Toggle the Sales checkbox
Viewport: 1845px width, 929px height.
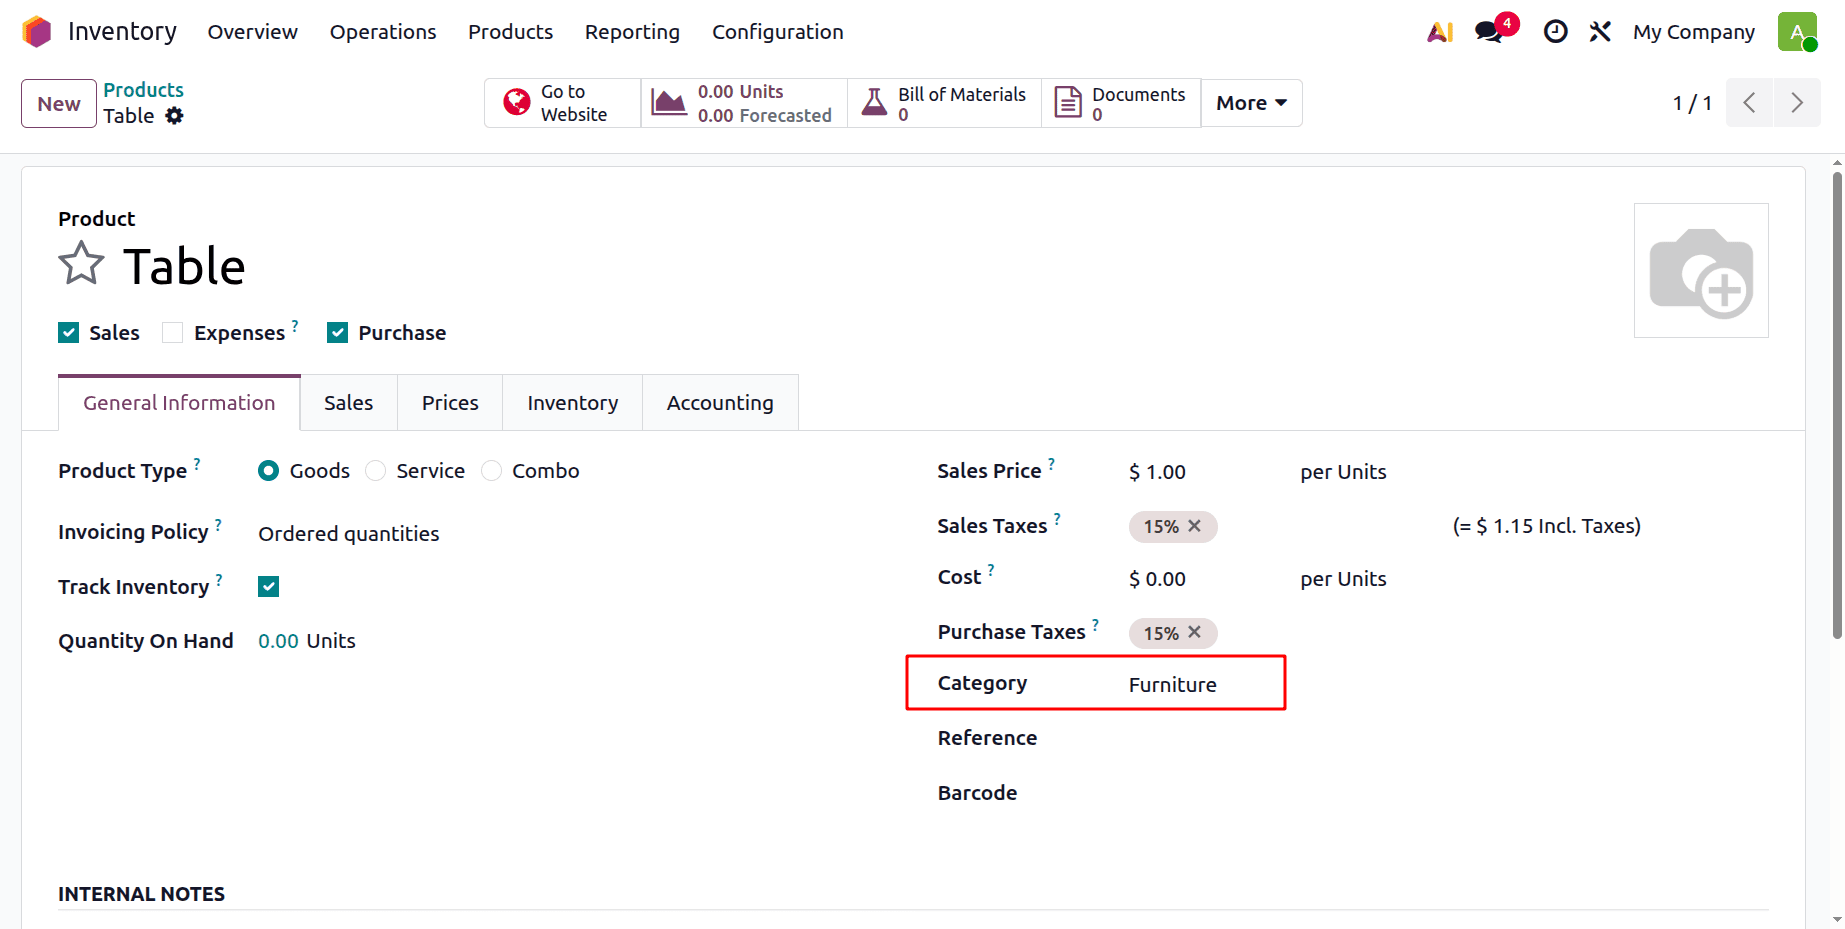click(x=68, y=333)
